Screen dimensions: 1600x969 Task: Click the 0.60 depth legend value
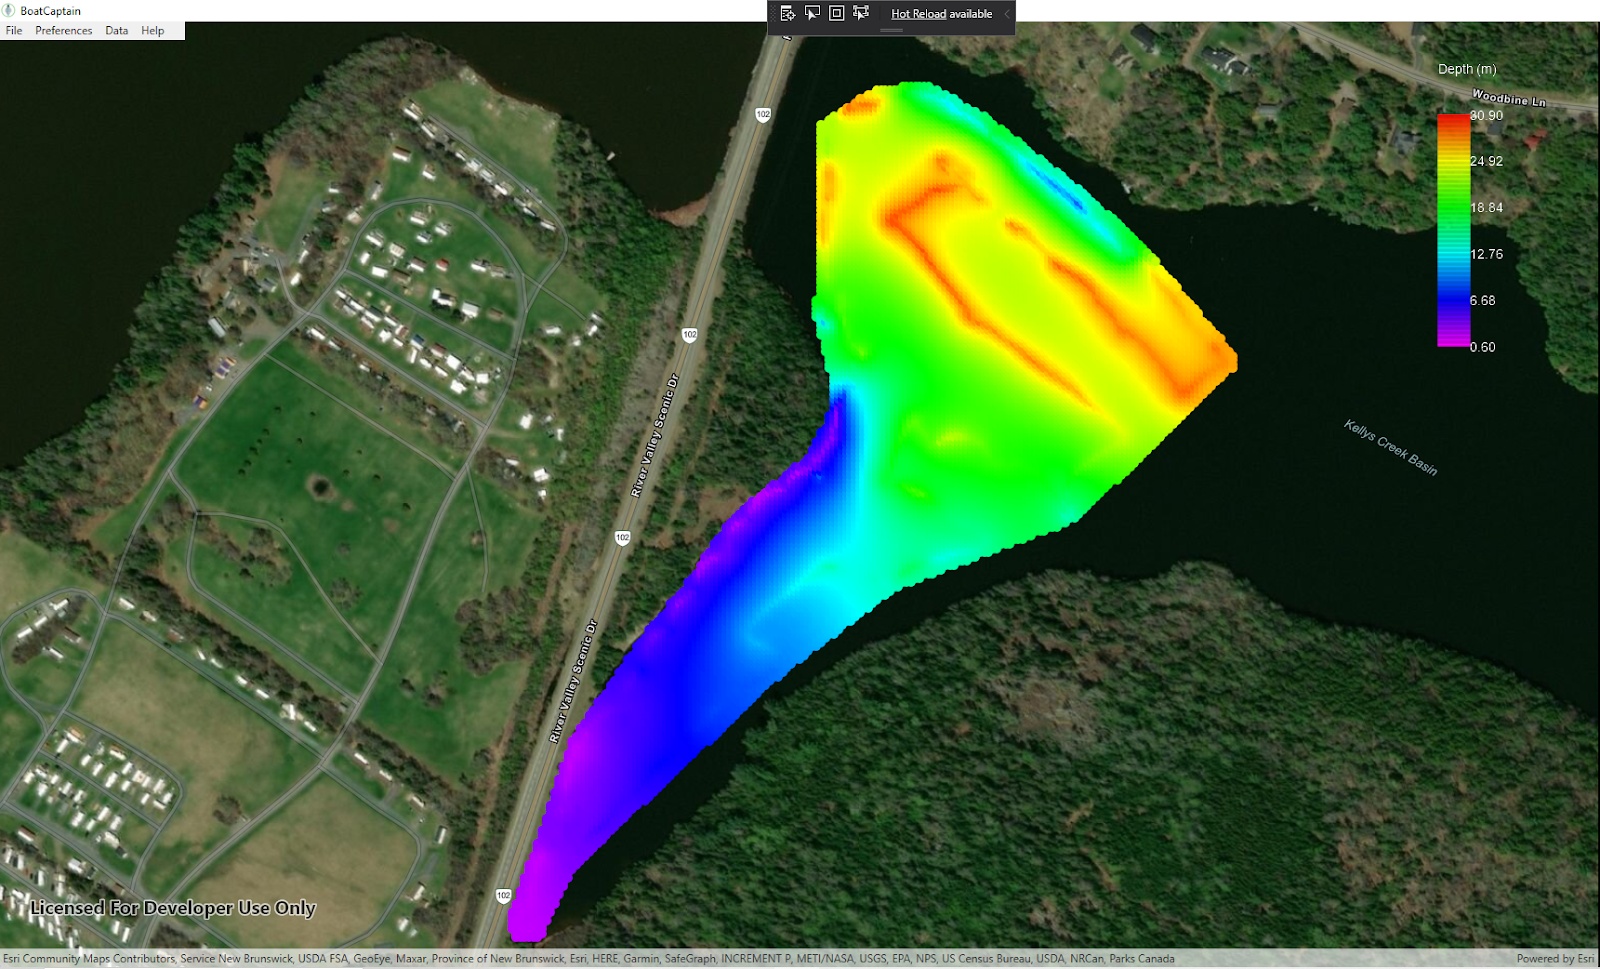1483,347
